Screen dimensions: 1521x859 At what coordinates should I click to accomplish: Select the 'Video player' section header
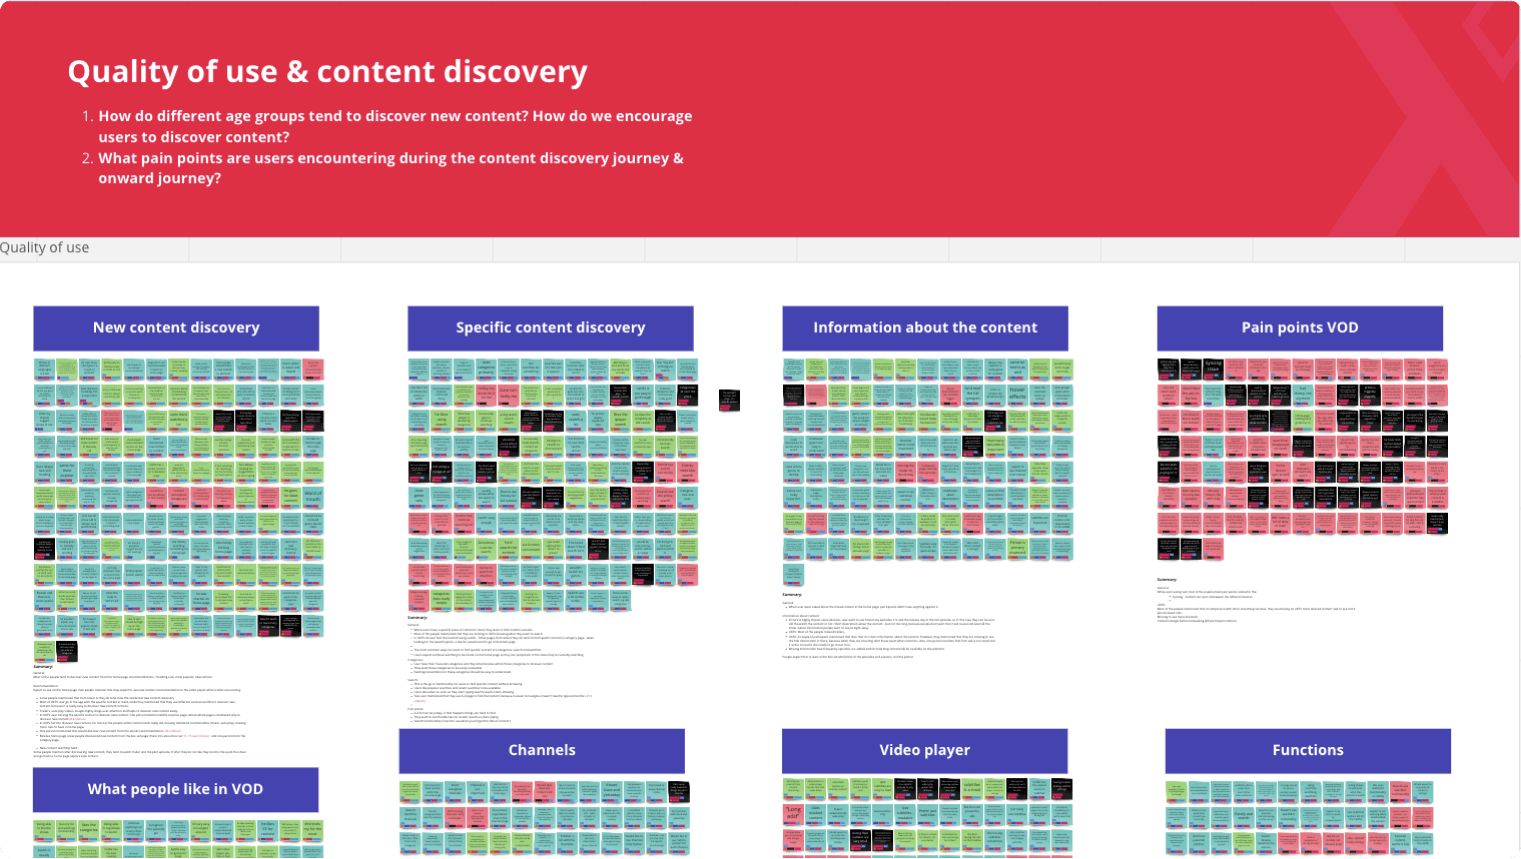pos(925,751)
